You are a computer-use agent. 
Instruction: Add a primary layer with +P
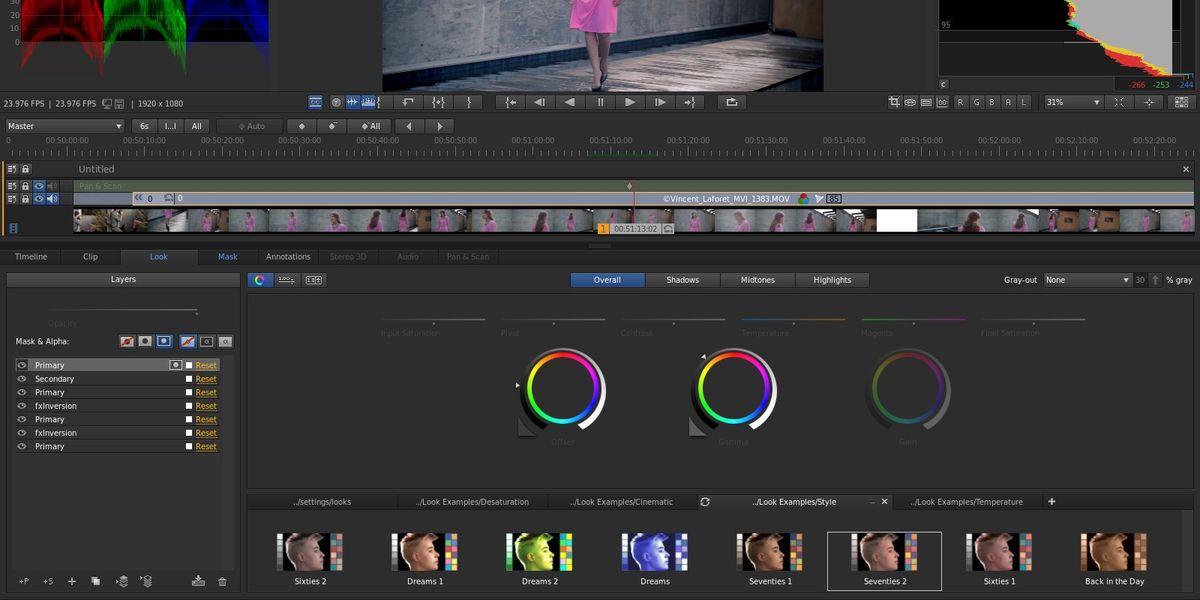(x=23, y=581)
